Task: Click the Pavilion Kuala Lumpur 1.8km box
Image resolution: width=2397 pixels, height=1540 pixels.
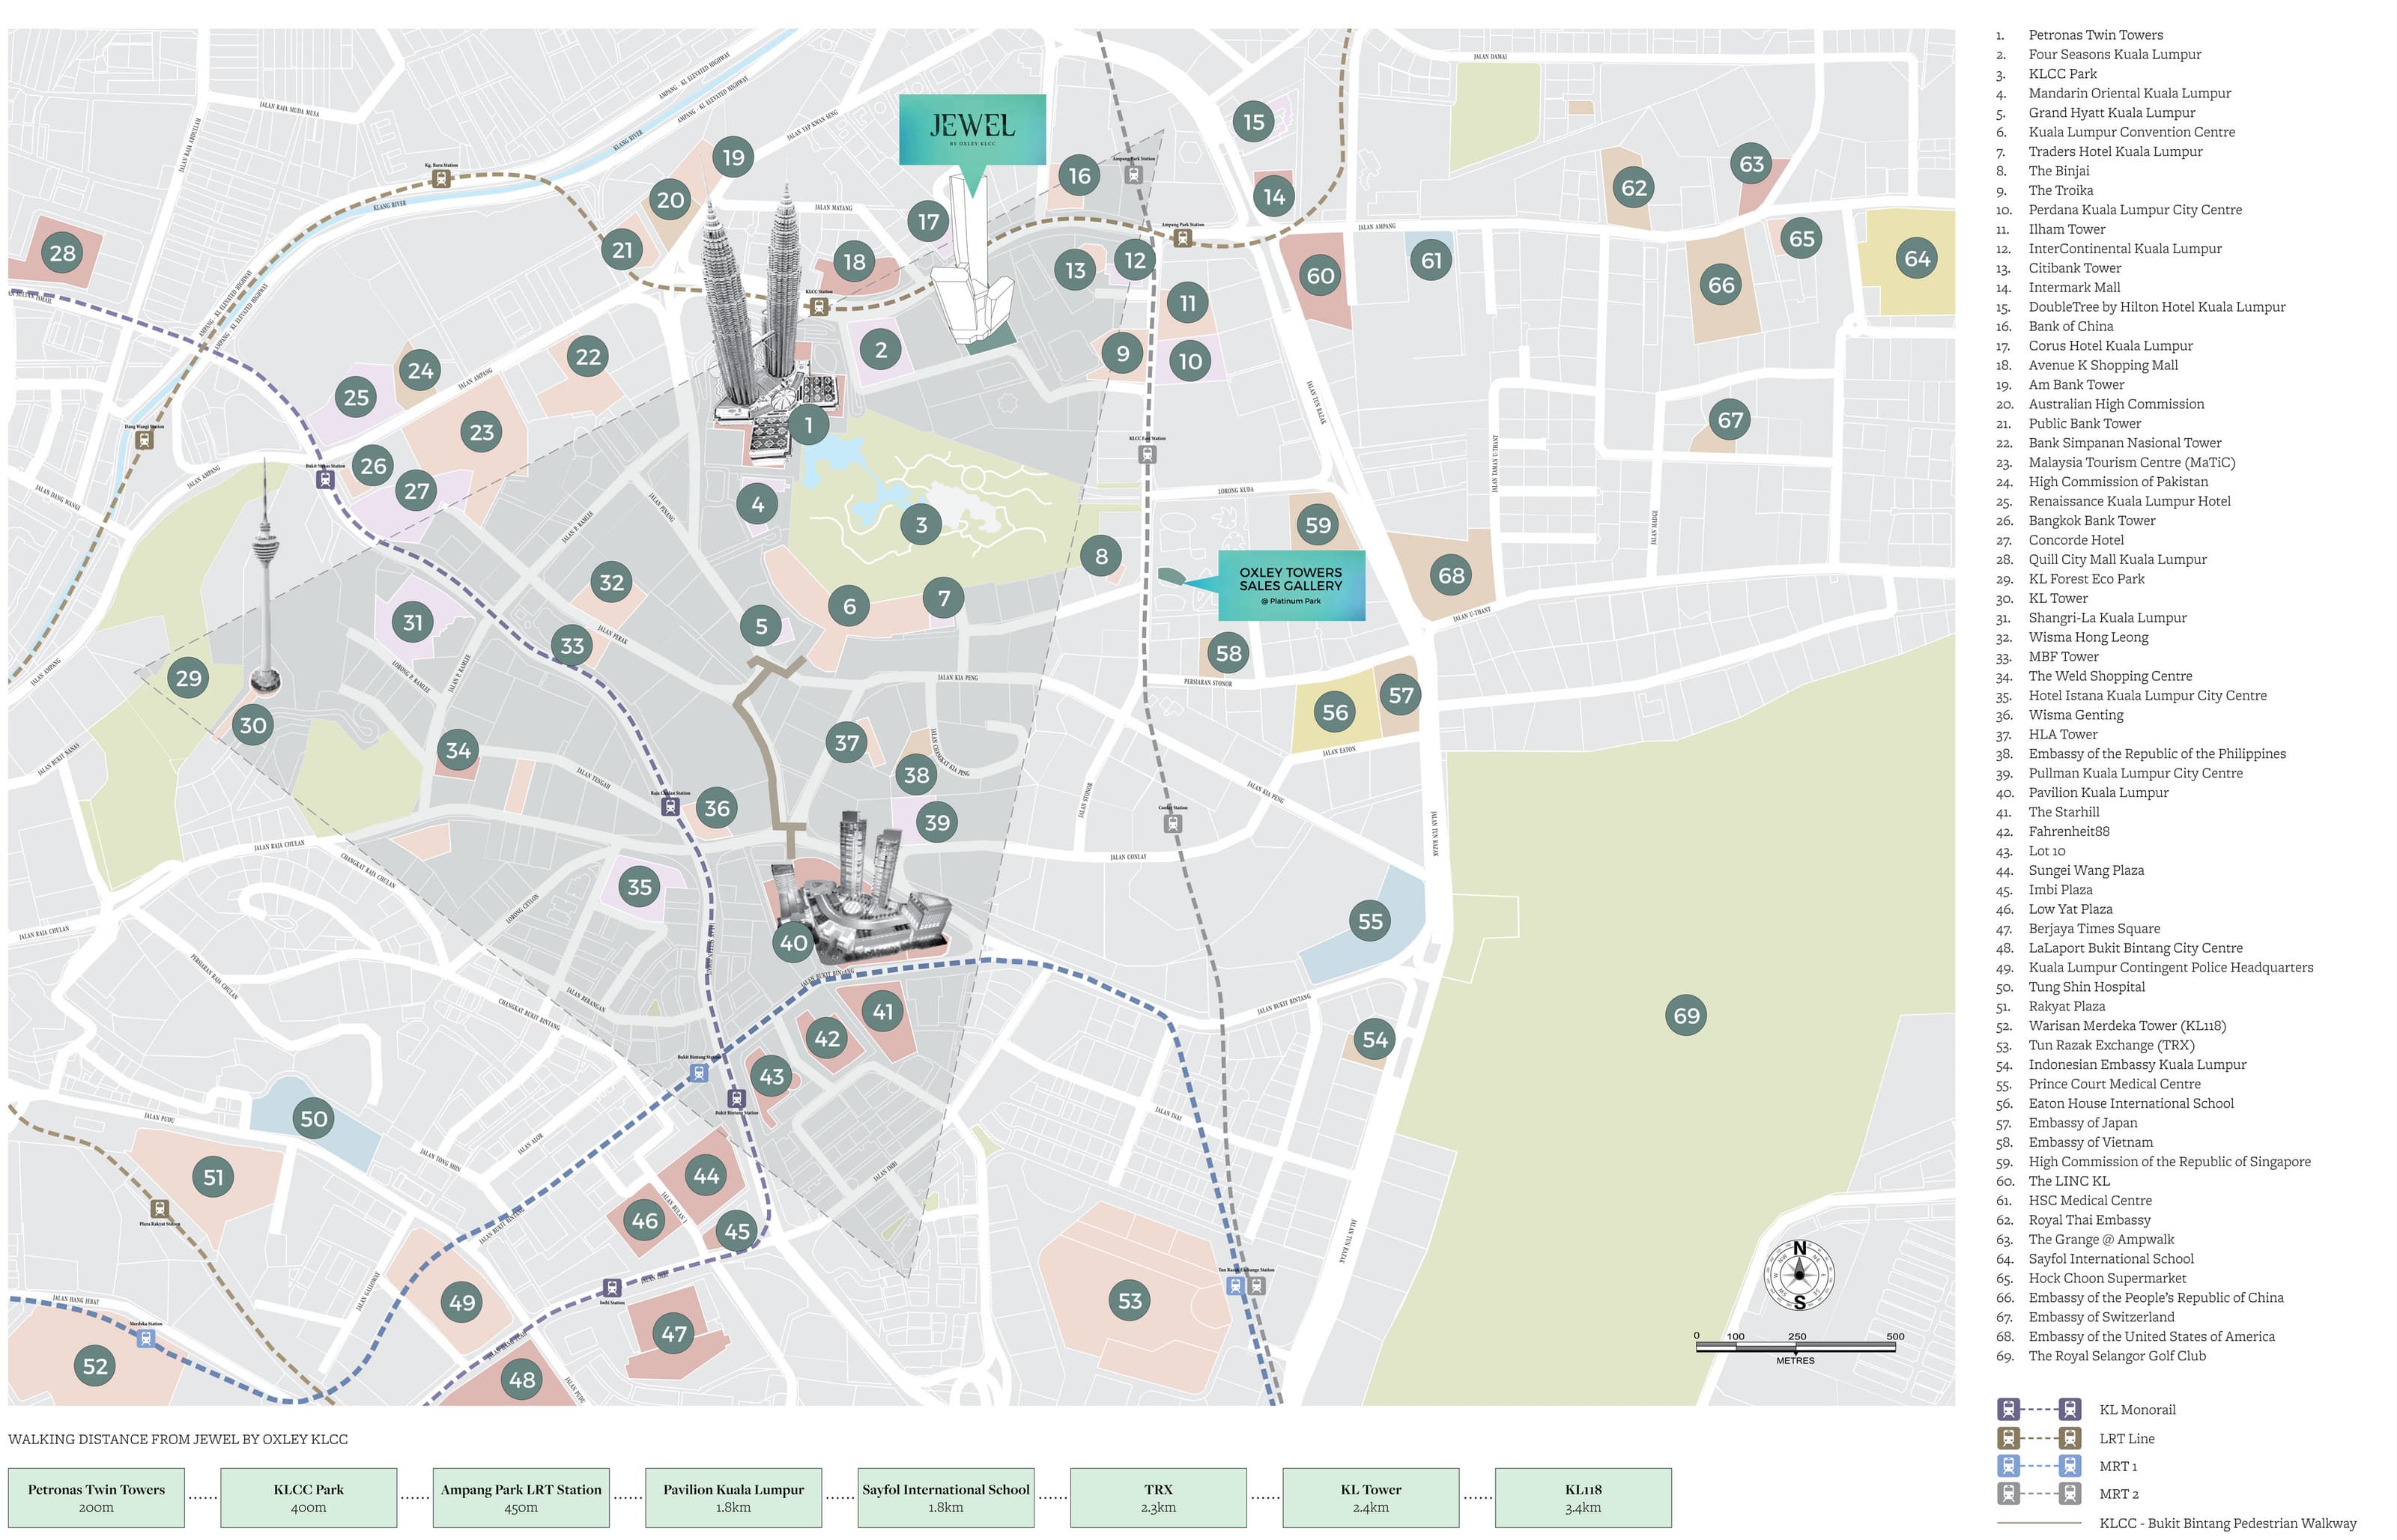Action: (733, 1497)
